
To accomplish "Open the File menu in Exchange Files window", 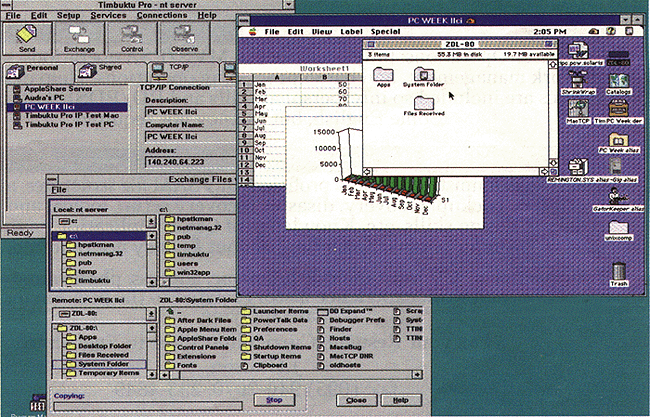I will click(x=59, y=190).
